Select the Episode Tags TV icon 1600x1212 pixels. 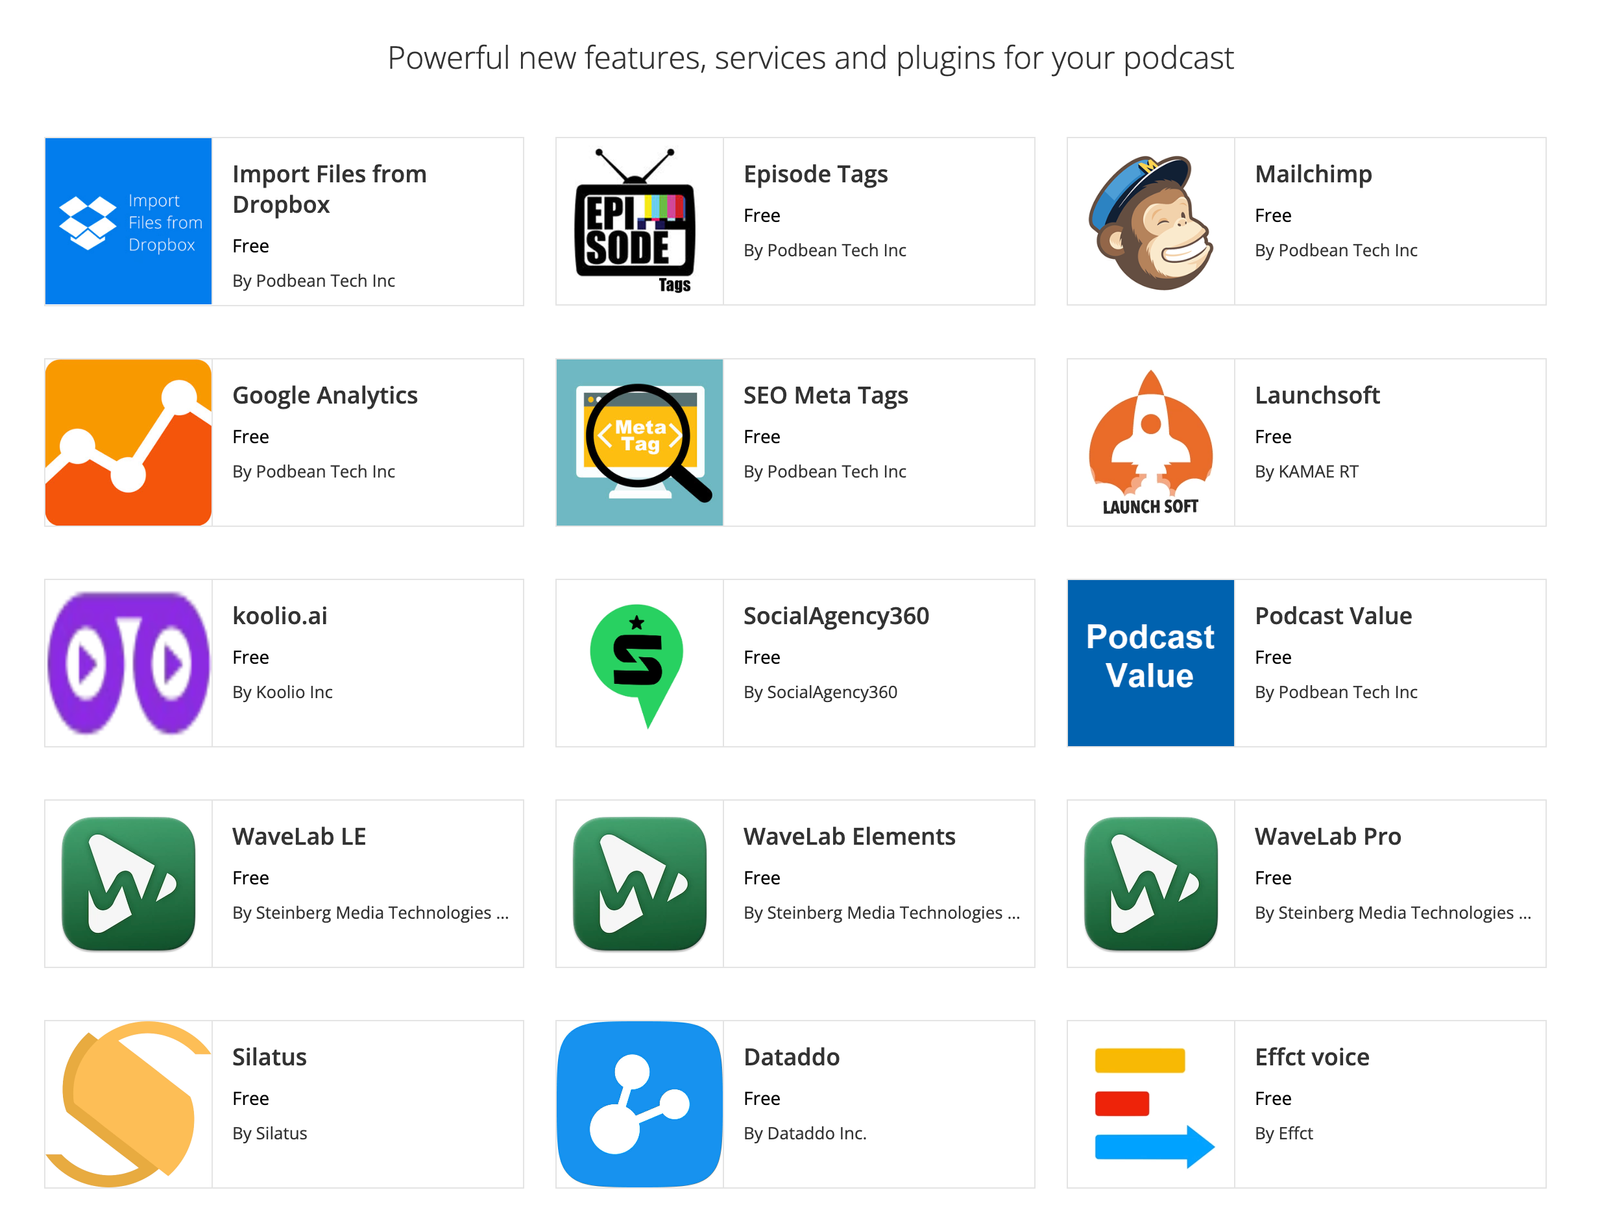[638, 221]
